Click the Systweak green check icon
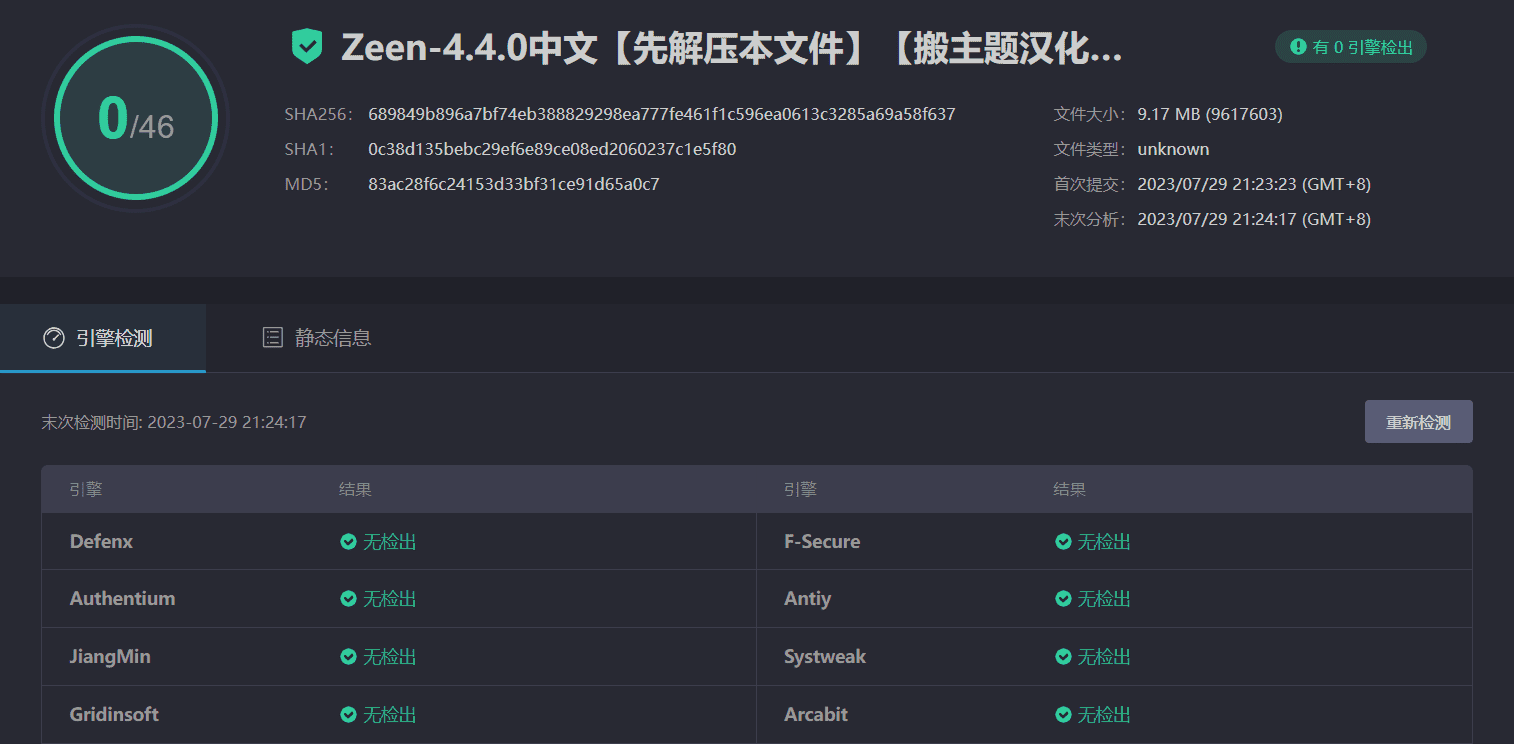Viewport: 1514px width, 744px height. click(1063, 657)
